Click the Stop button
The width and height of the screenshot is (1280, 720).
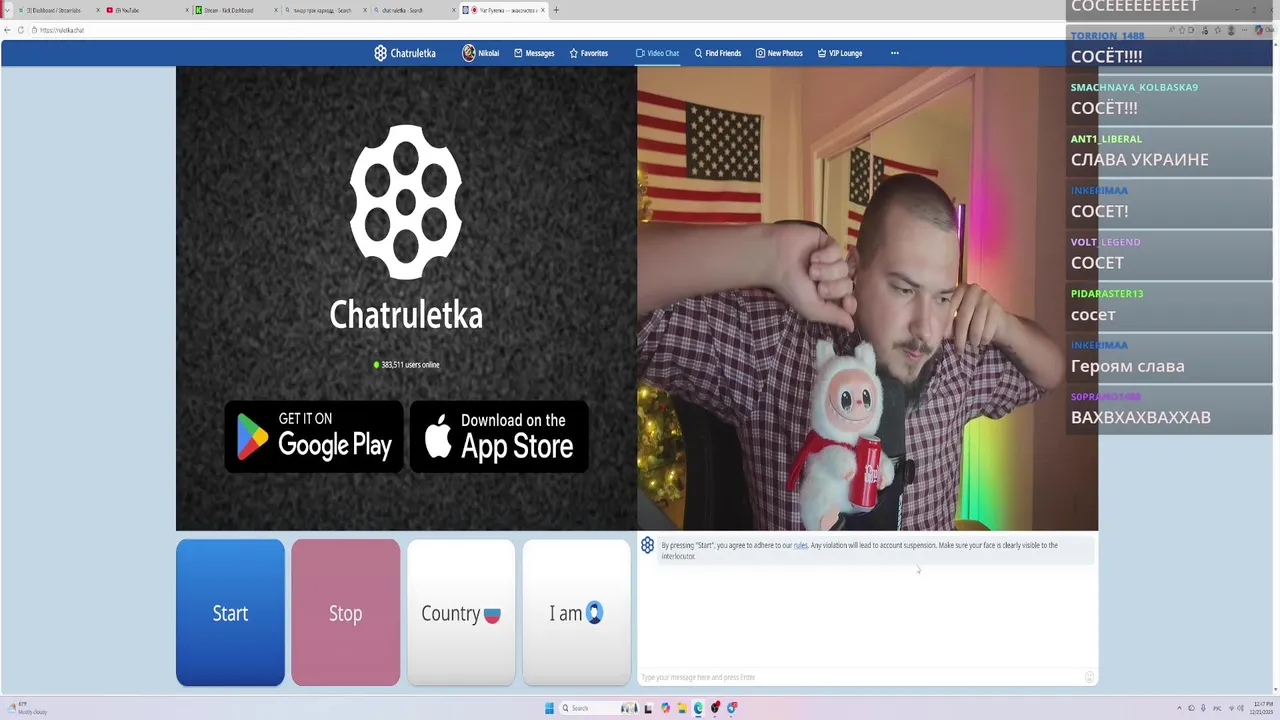(x=345, y=613)
